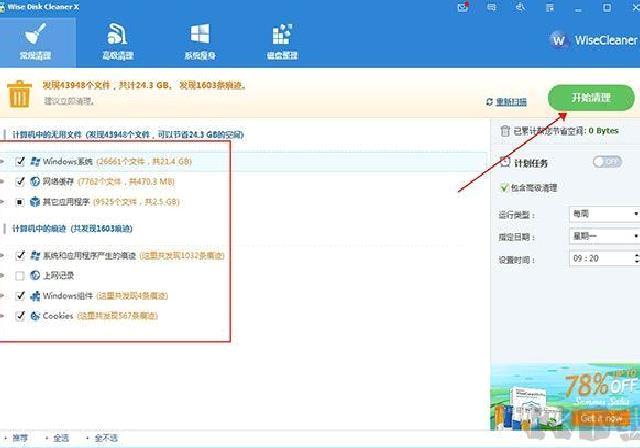Image resolution: width=640 pixels, height=448 pixels.
Task: Open the 常规清理 common cleaner tab
Action: click(36, 42)
